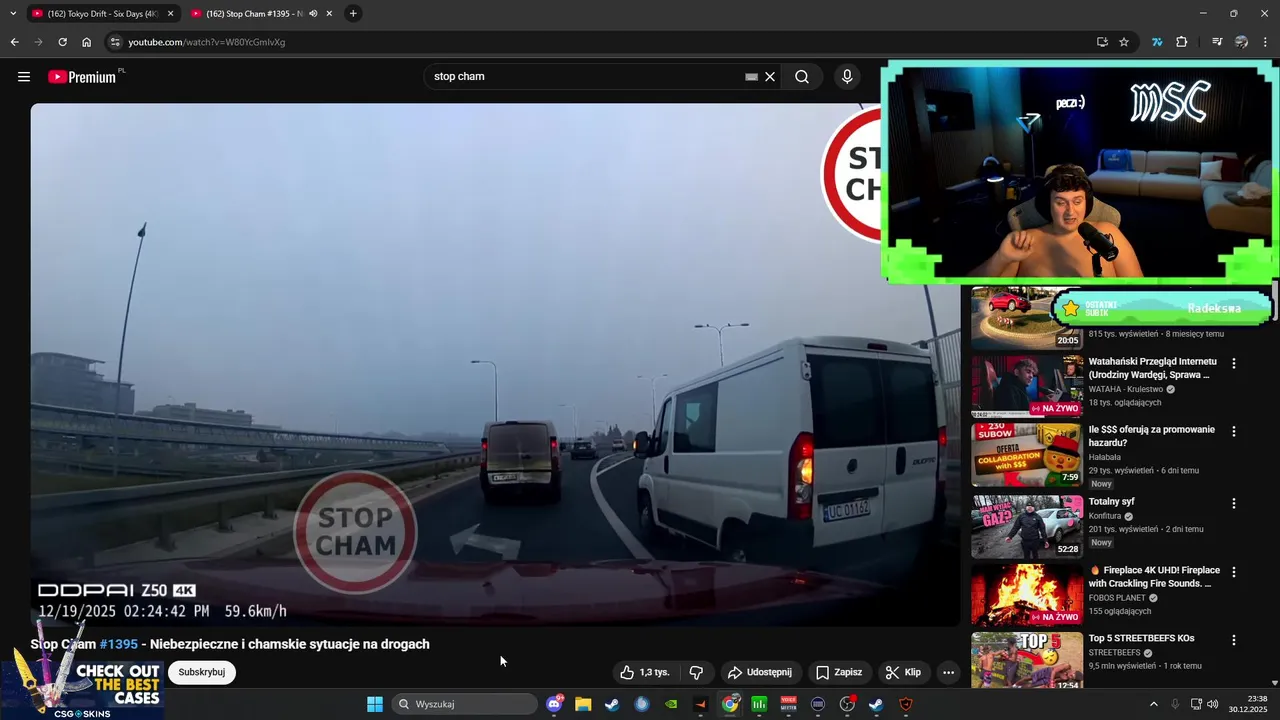
Task: Open a new browser tab
Action: (x=353, y=14)
